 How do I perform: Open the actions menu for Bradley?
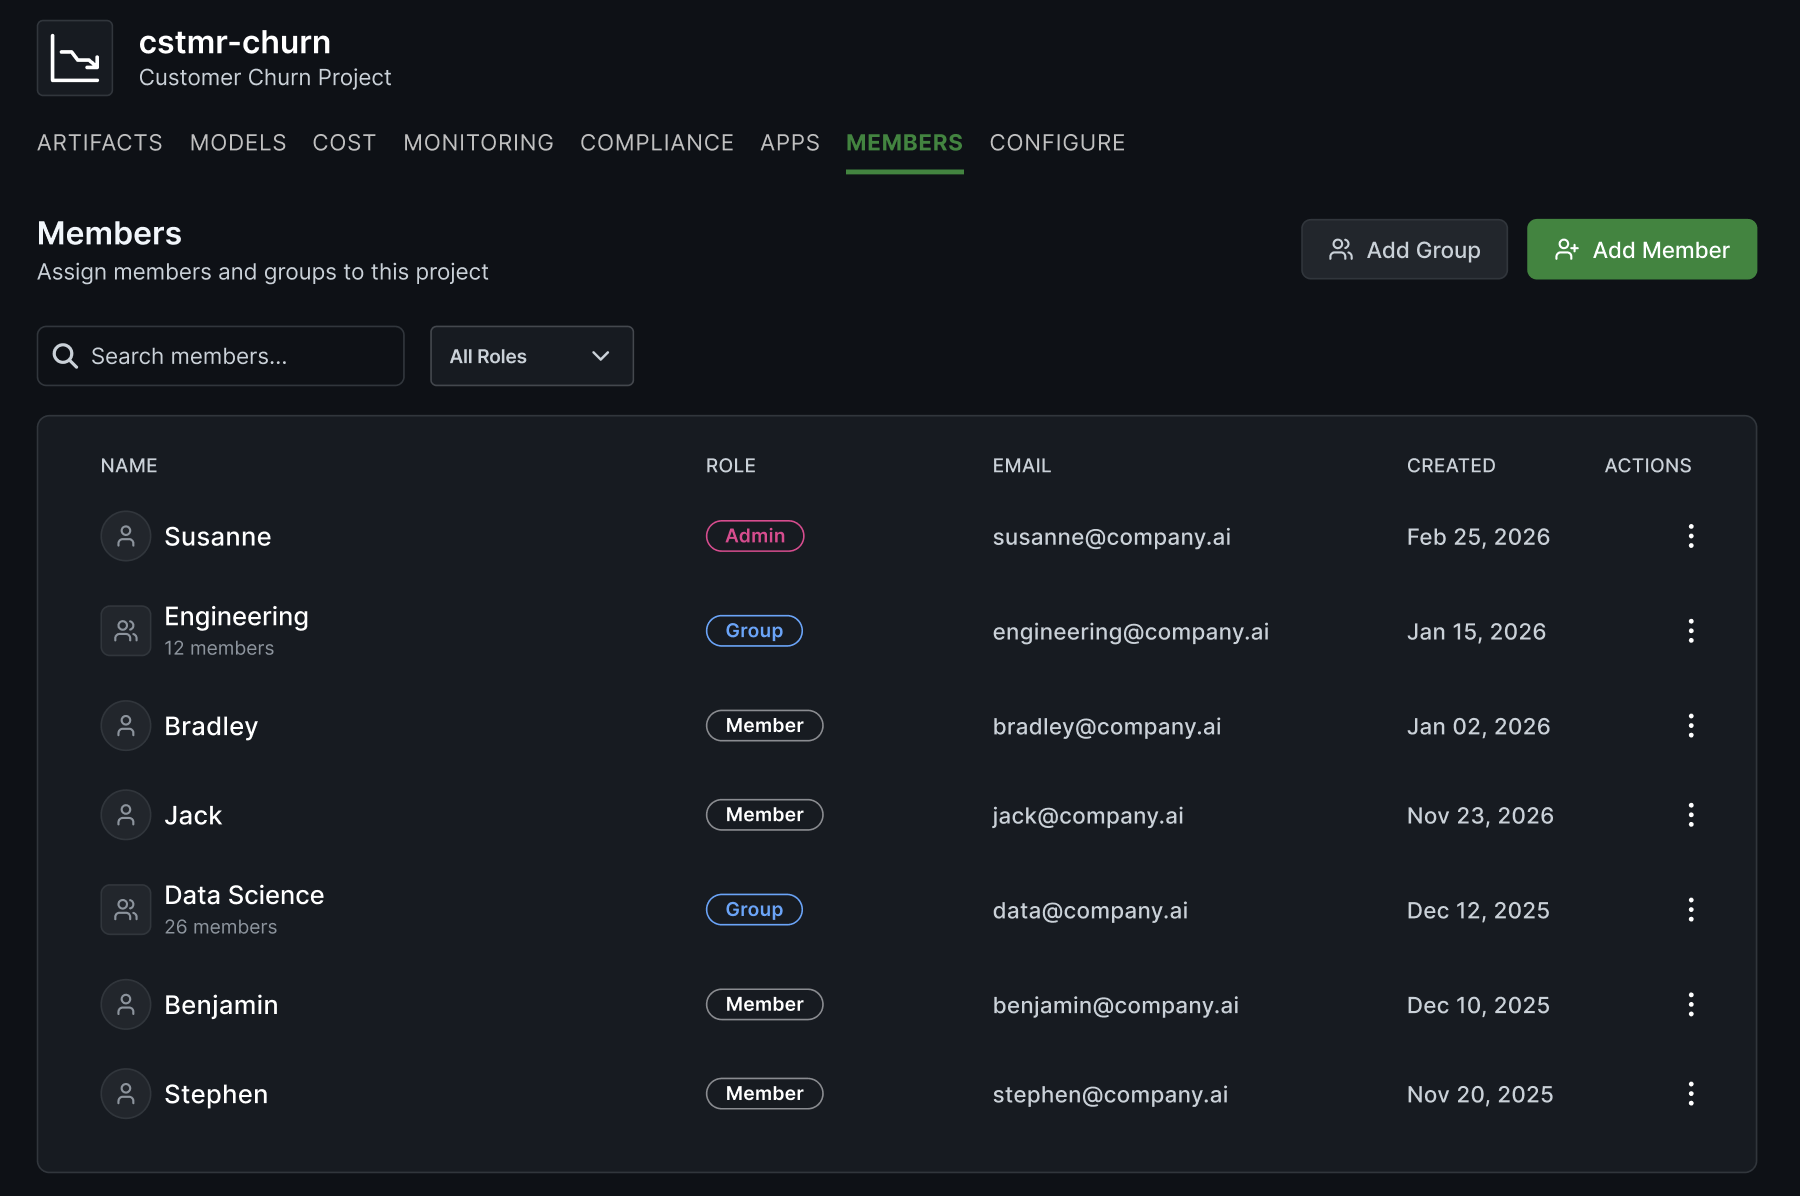pos(1690,725)
